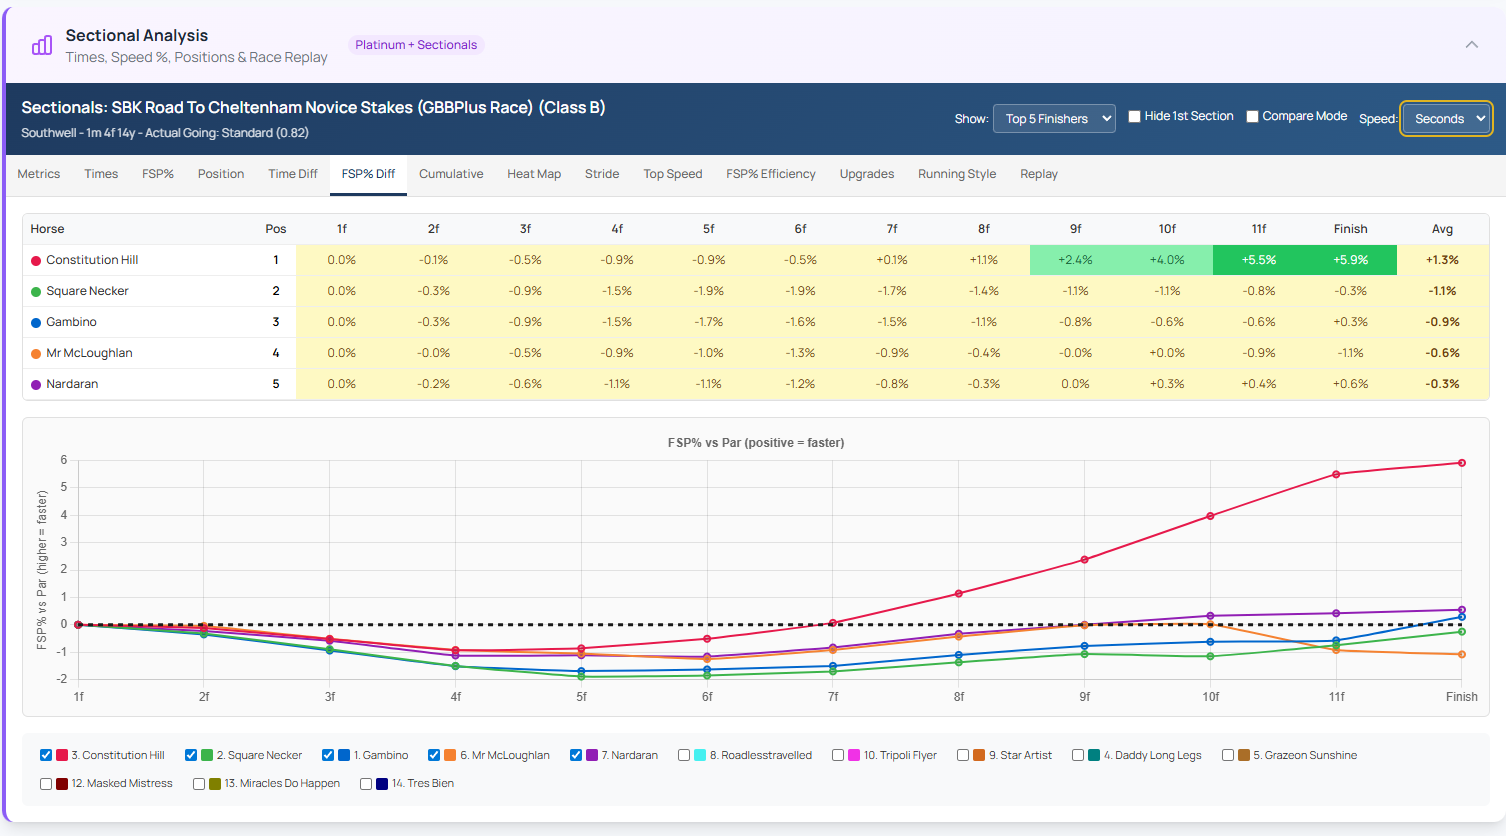Check Miracles Do Happen in chart legend
Screen dimensions: 1506x836
click(x=199, y=784)
